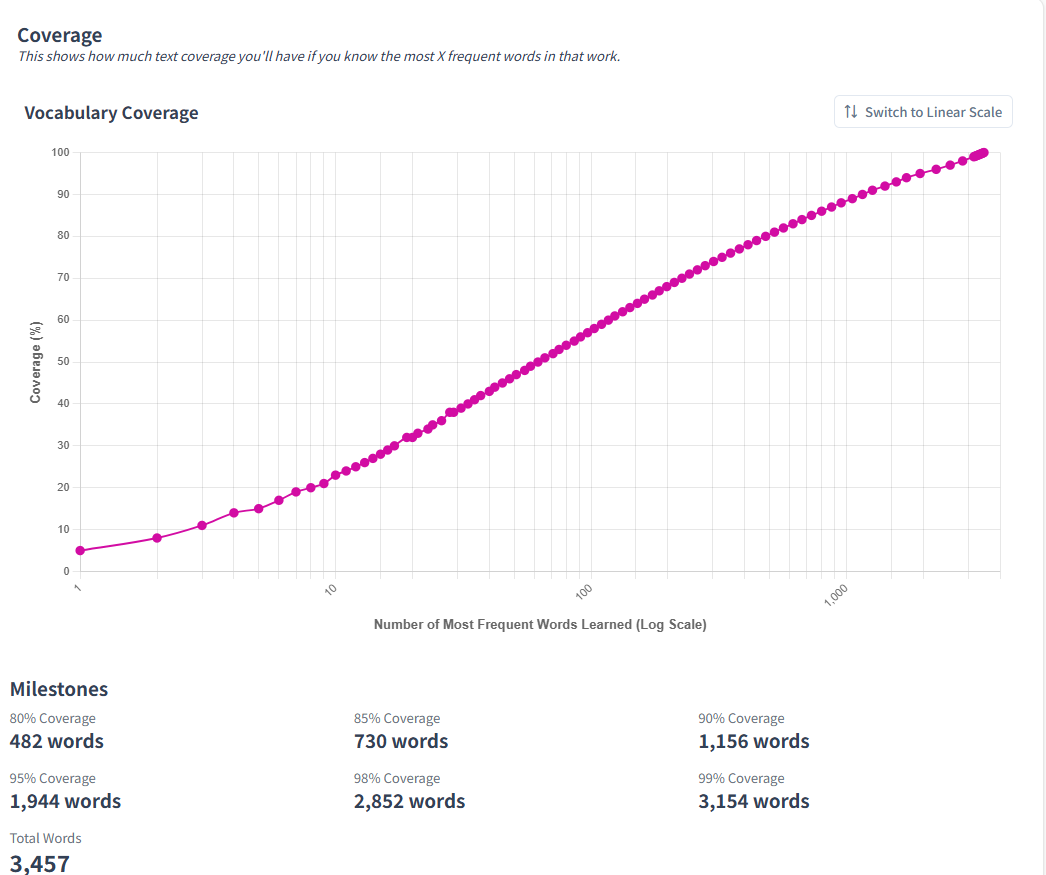
Task: Click the 98% Coverage value 2,852 words
Action: pyautogui.click(x=409, y=801)
